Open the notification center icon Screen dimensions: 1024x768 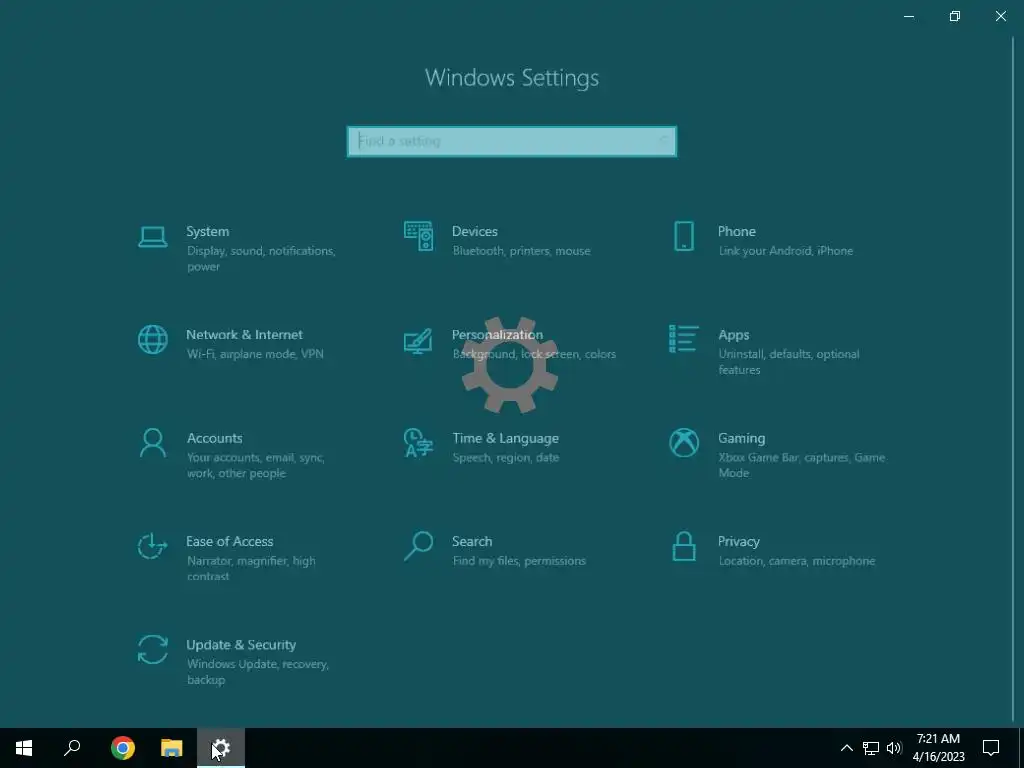[991, 748]
